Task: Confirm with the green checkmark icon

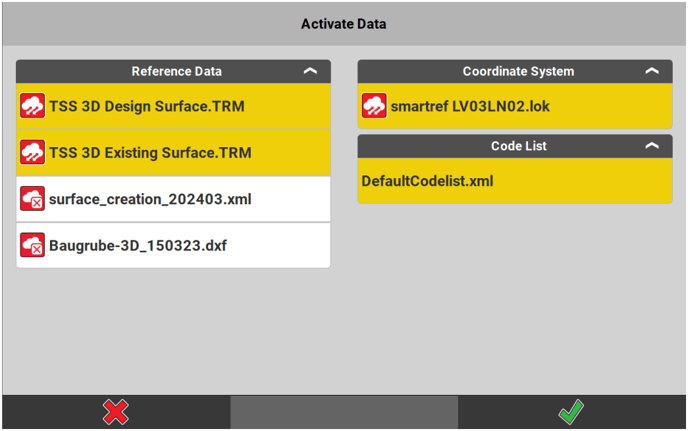Action: (571, 412)
